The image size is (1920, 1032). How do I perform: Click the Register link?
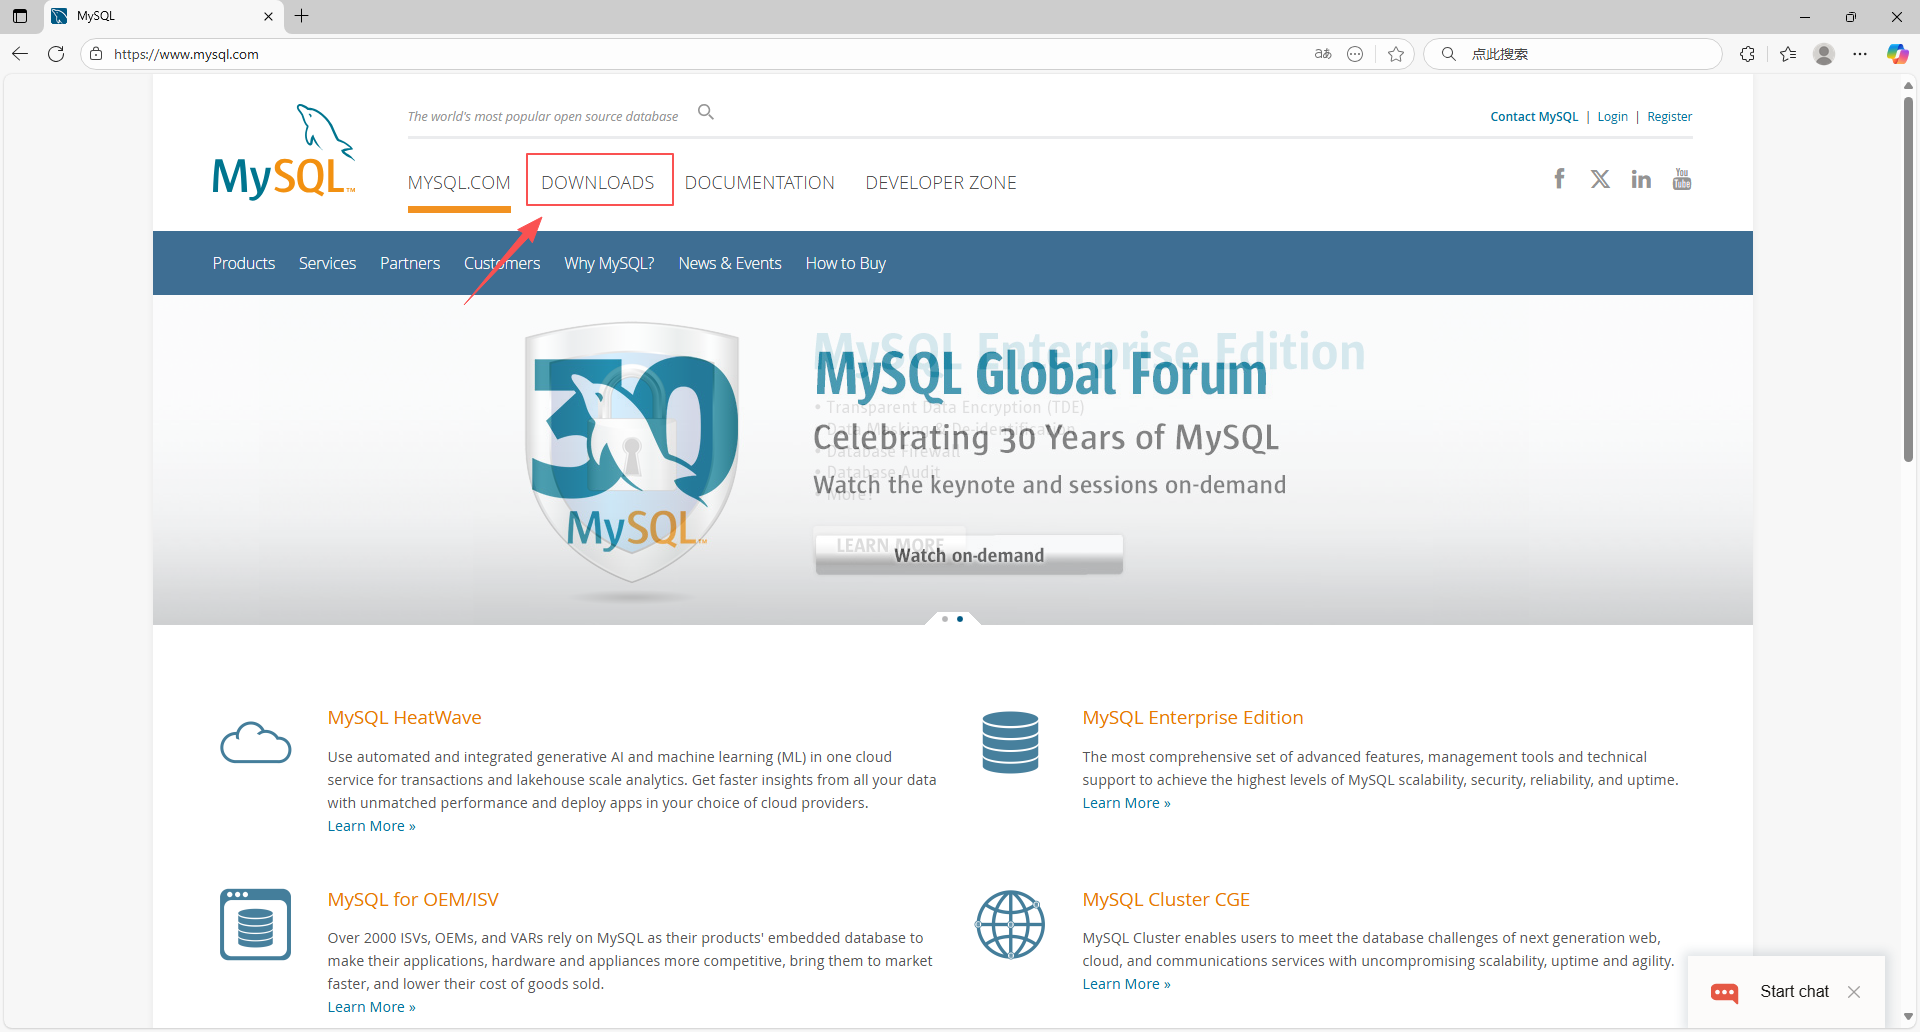click(x=1670, y=117)
